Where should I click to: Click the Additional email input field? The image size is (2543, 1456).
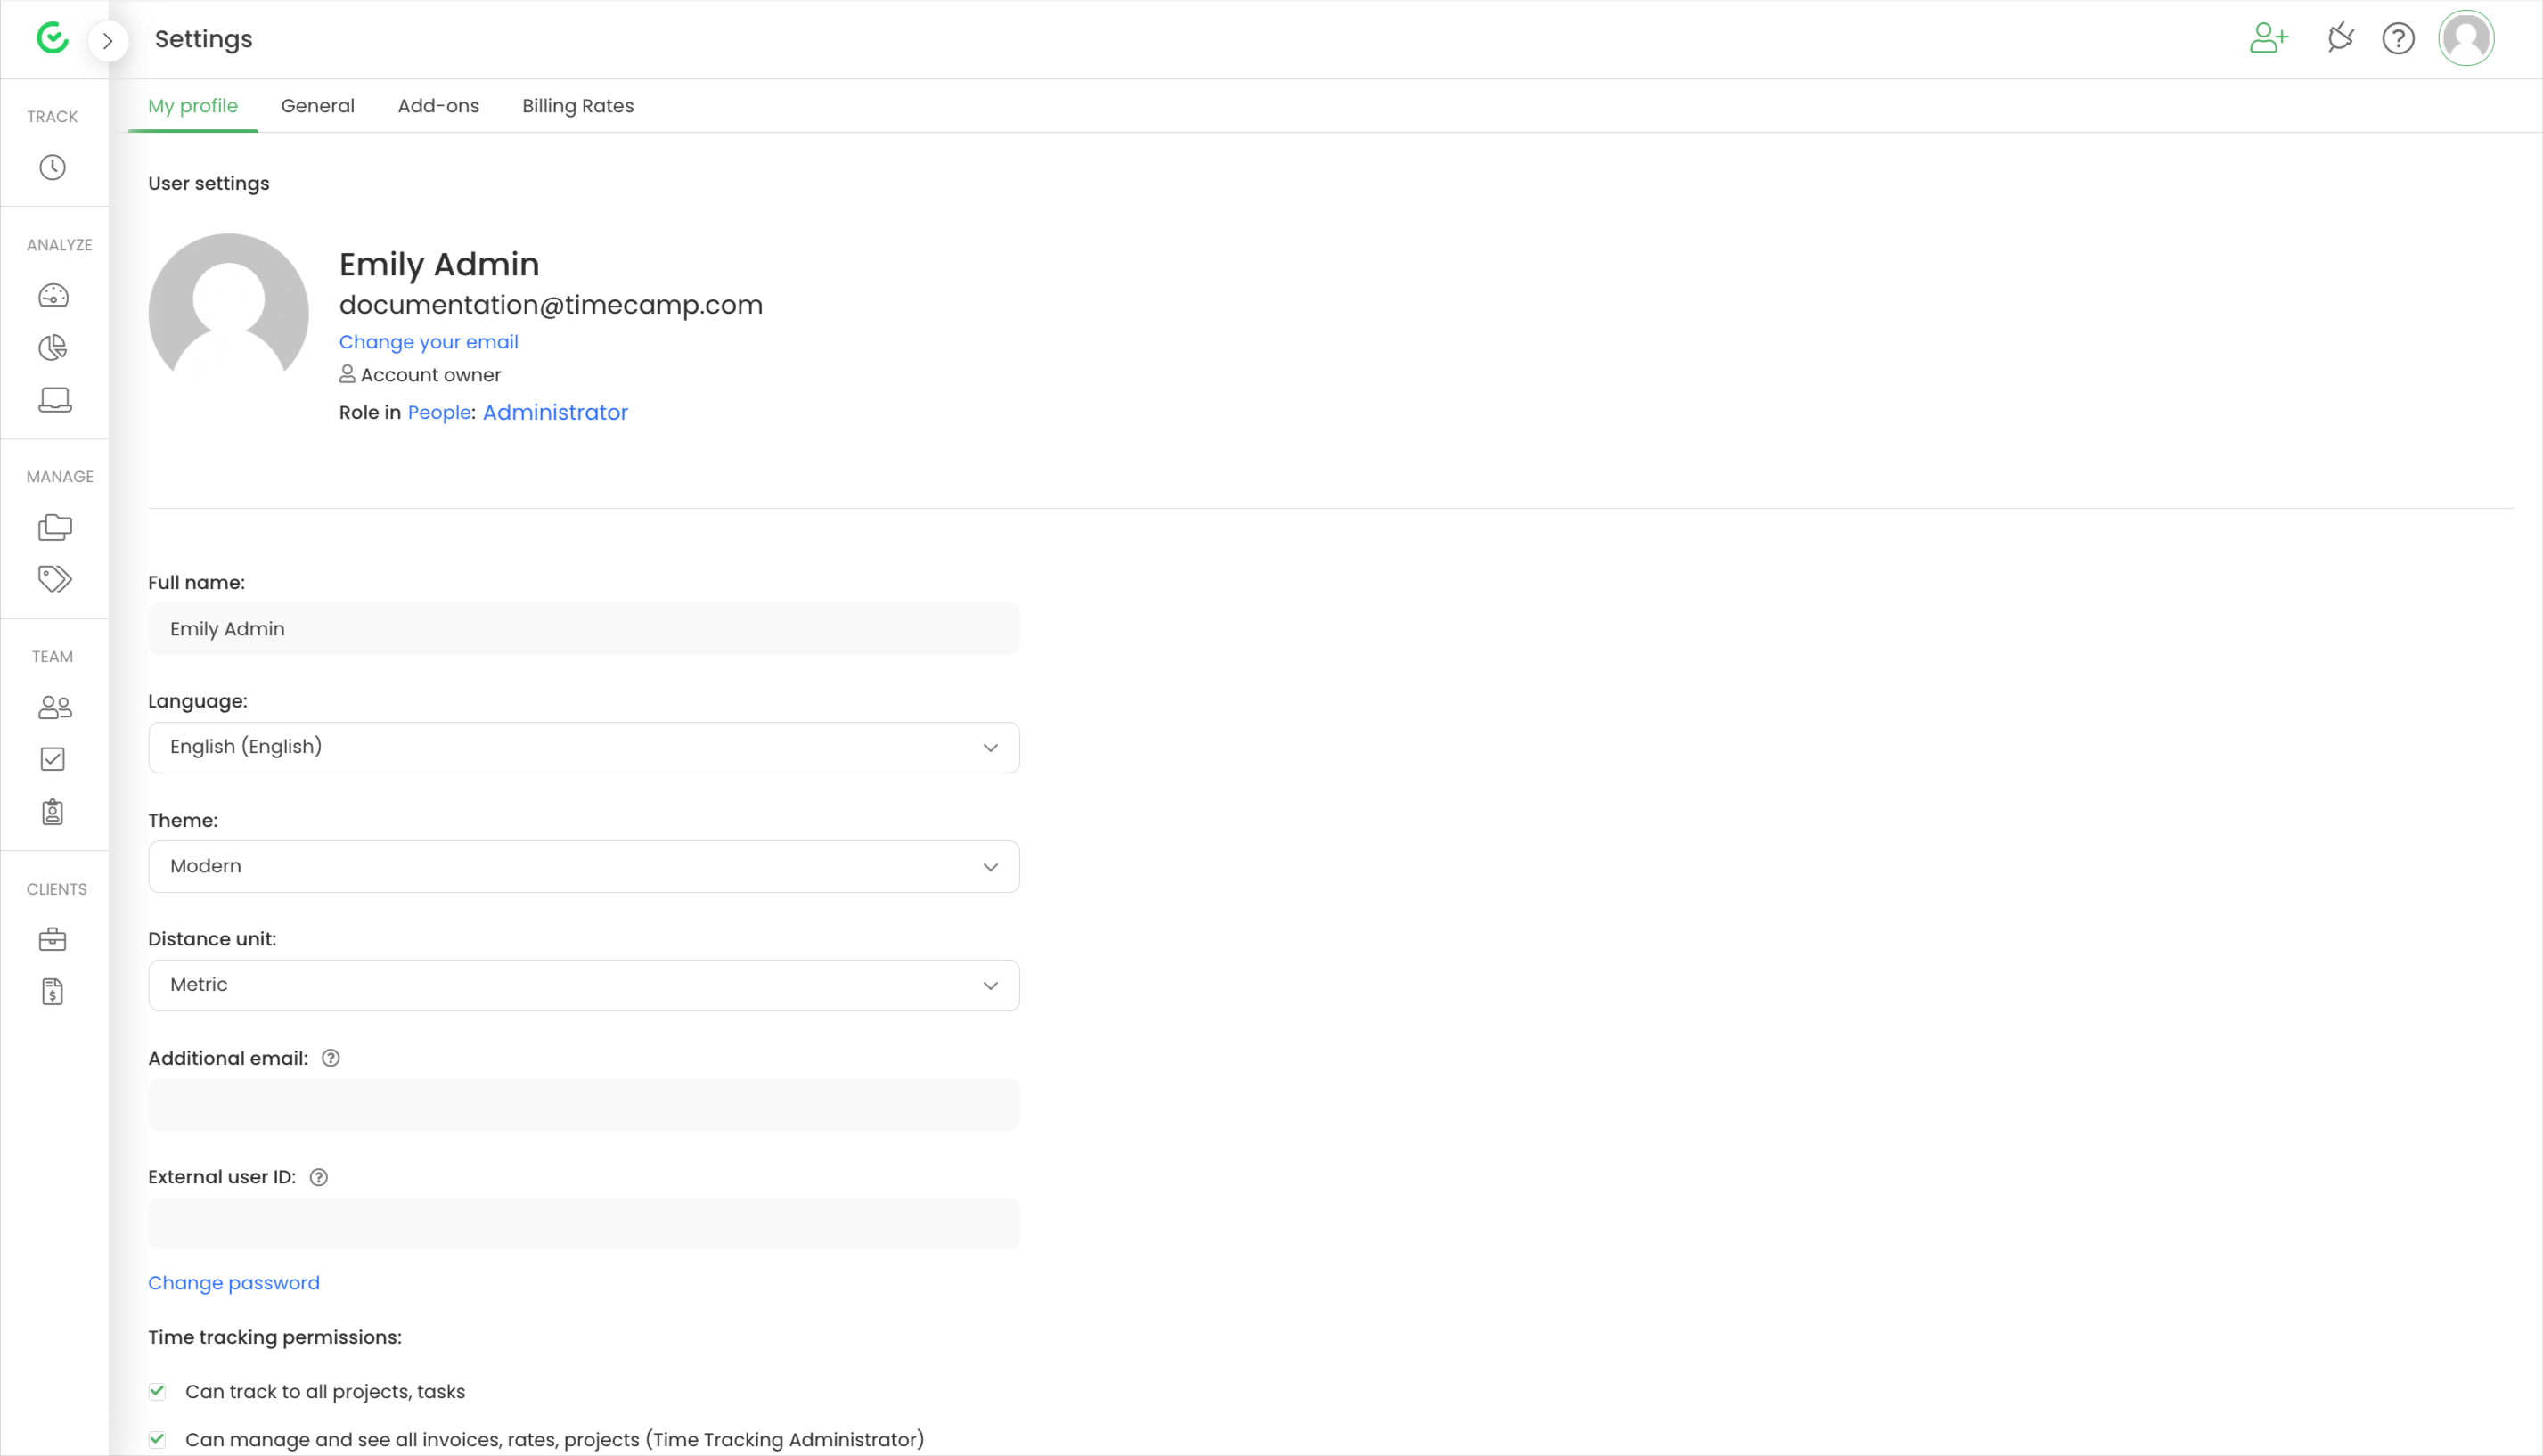[583, 1104]
